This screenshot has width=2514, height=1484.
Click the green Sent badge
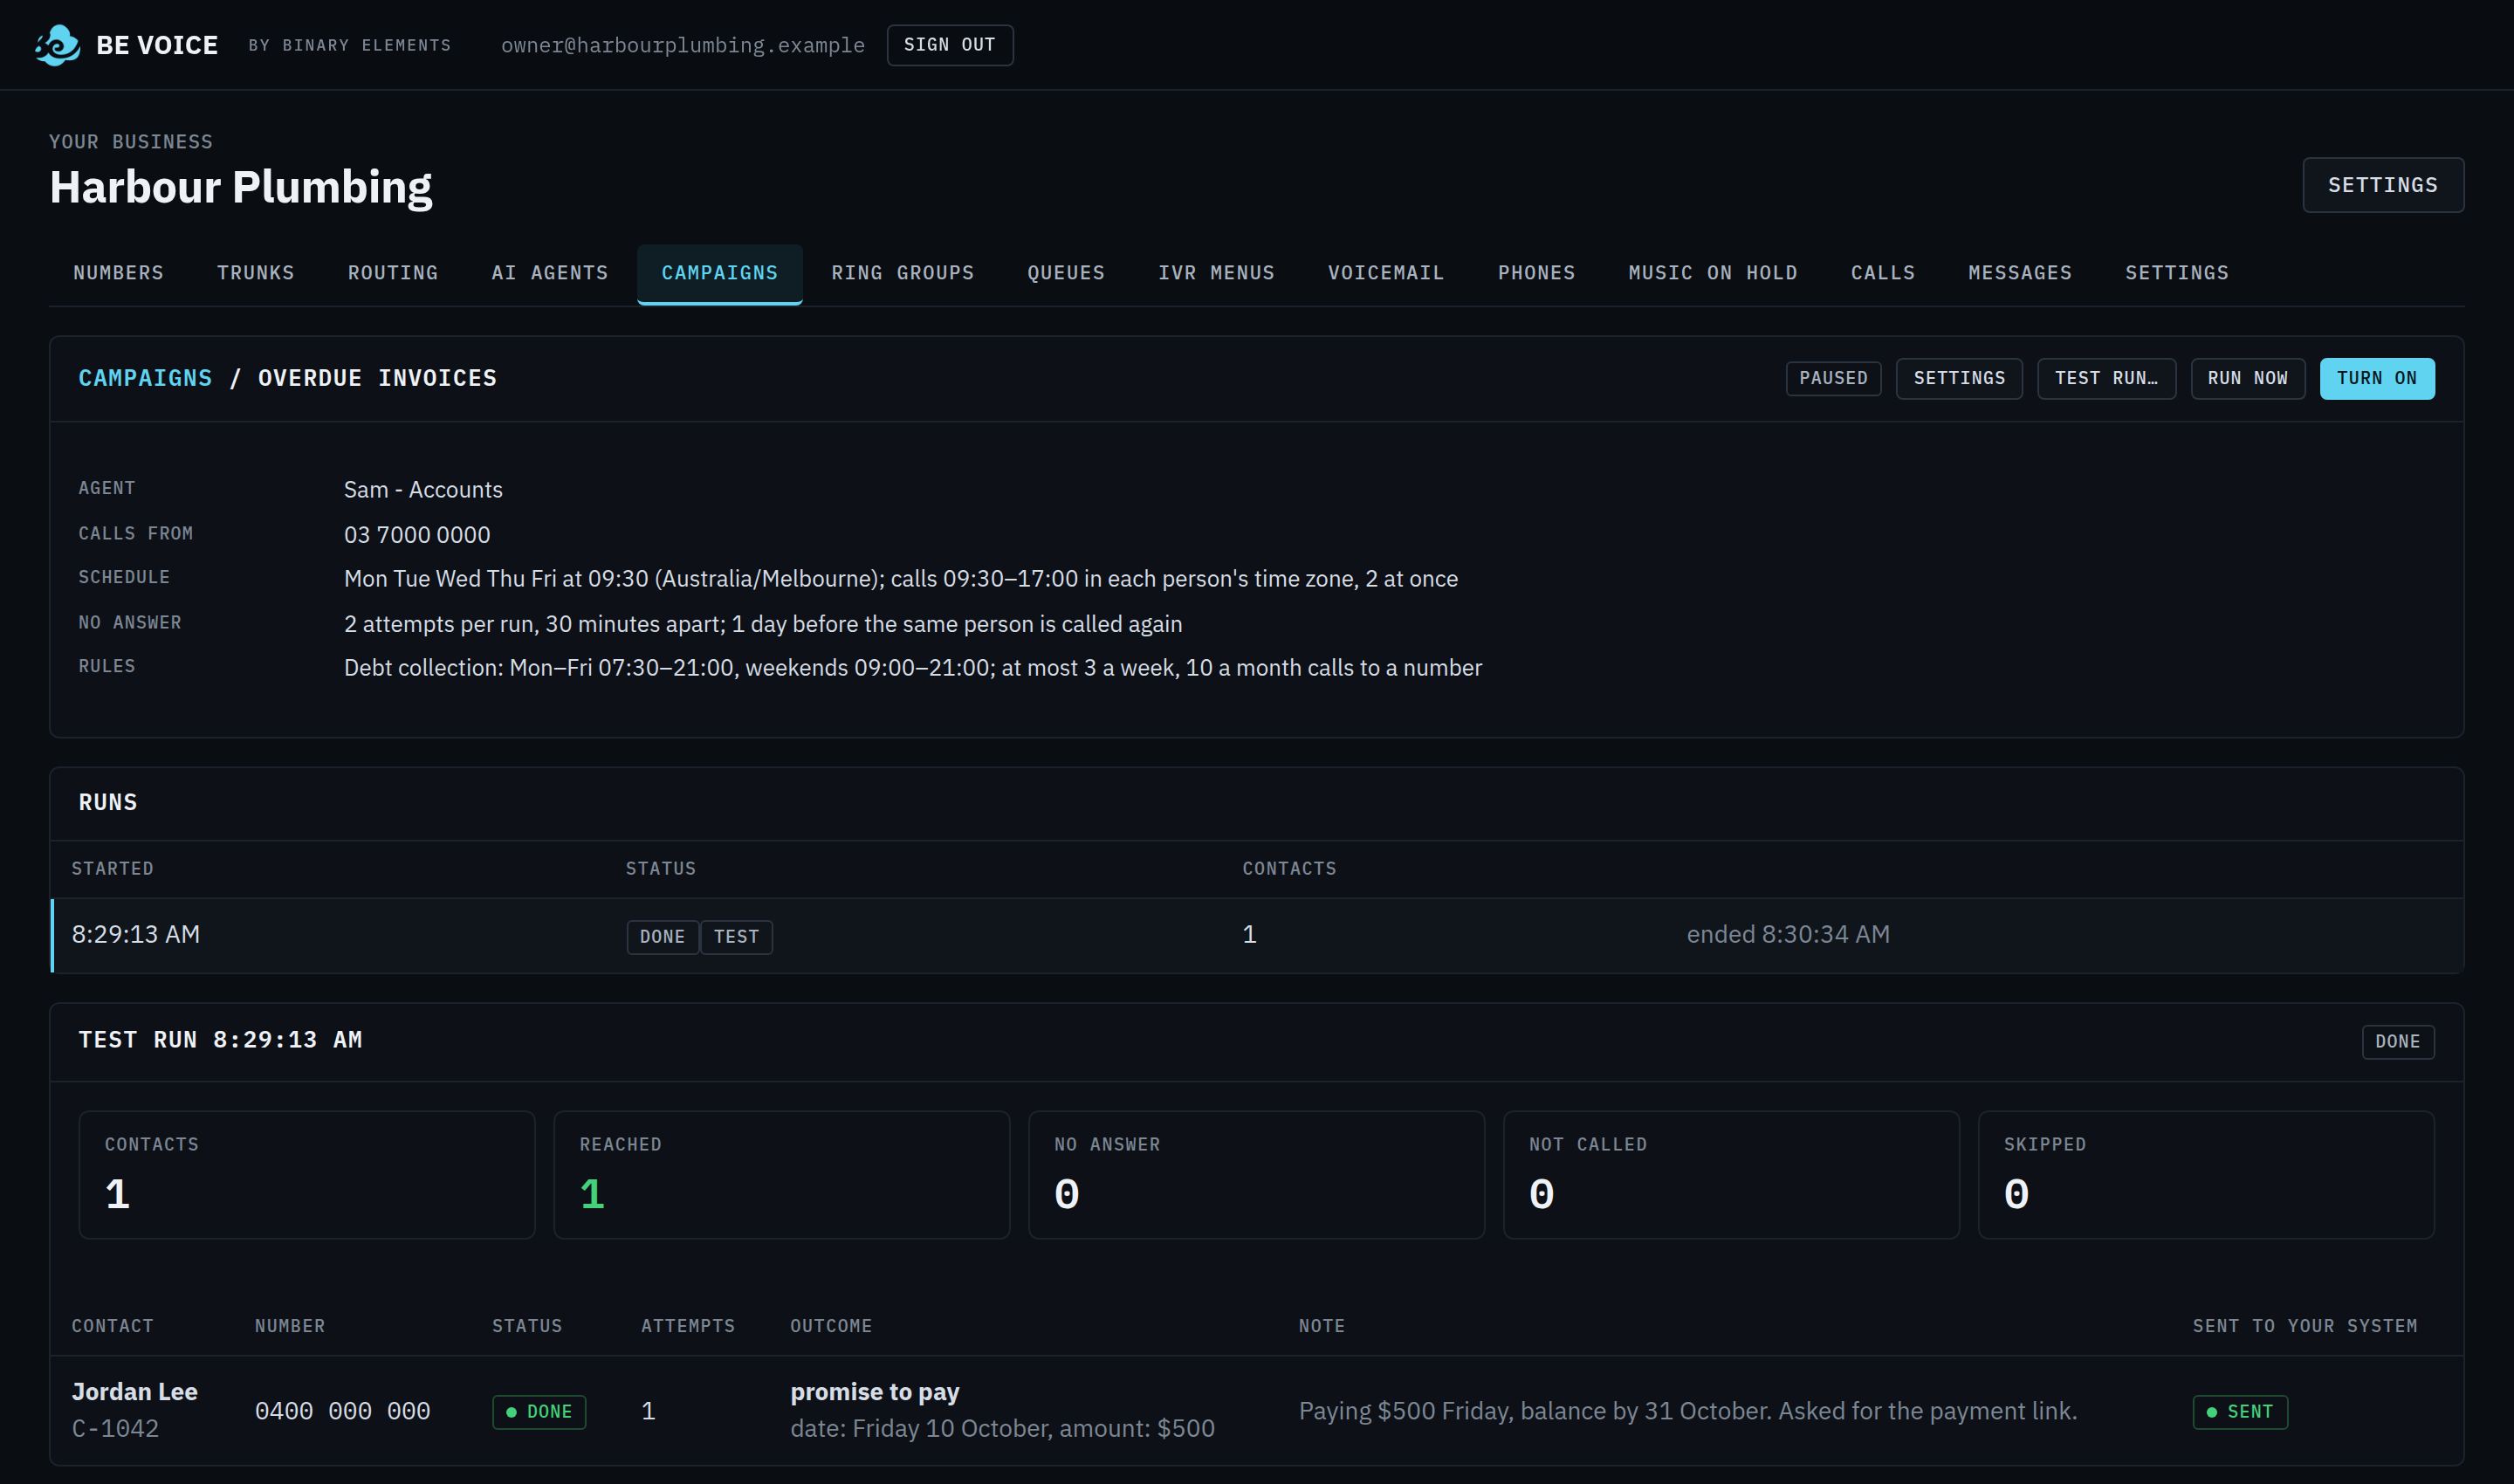2240,1412
